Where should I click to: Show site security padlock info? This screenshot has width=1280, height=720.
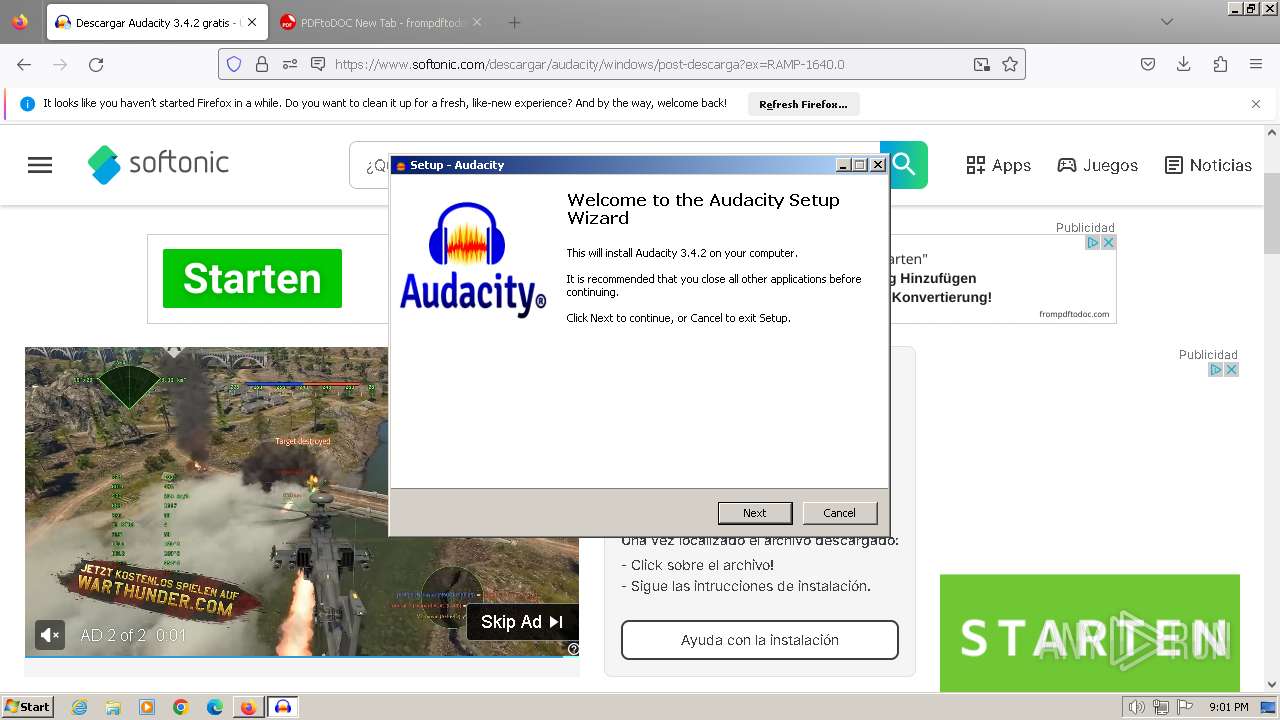coord(262,64)
